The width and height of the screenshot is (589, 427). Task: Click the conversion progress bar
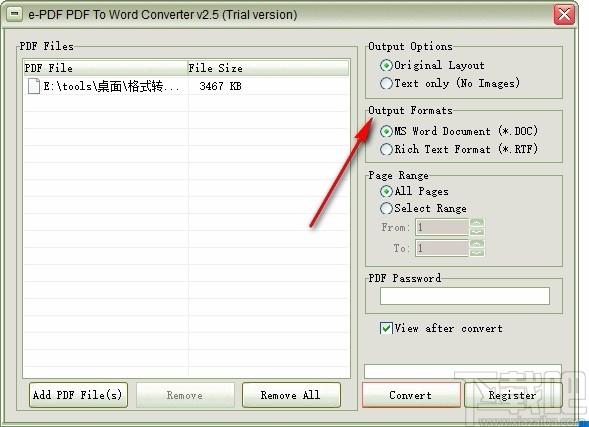coord(463,371)
